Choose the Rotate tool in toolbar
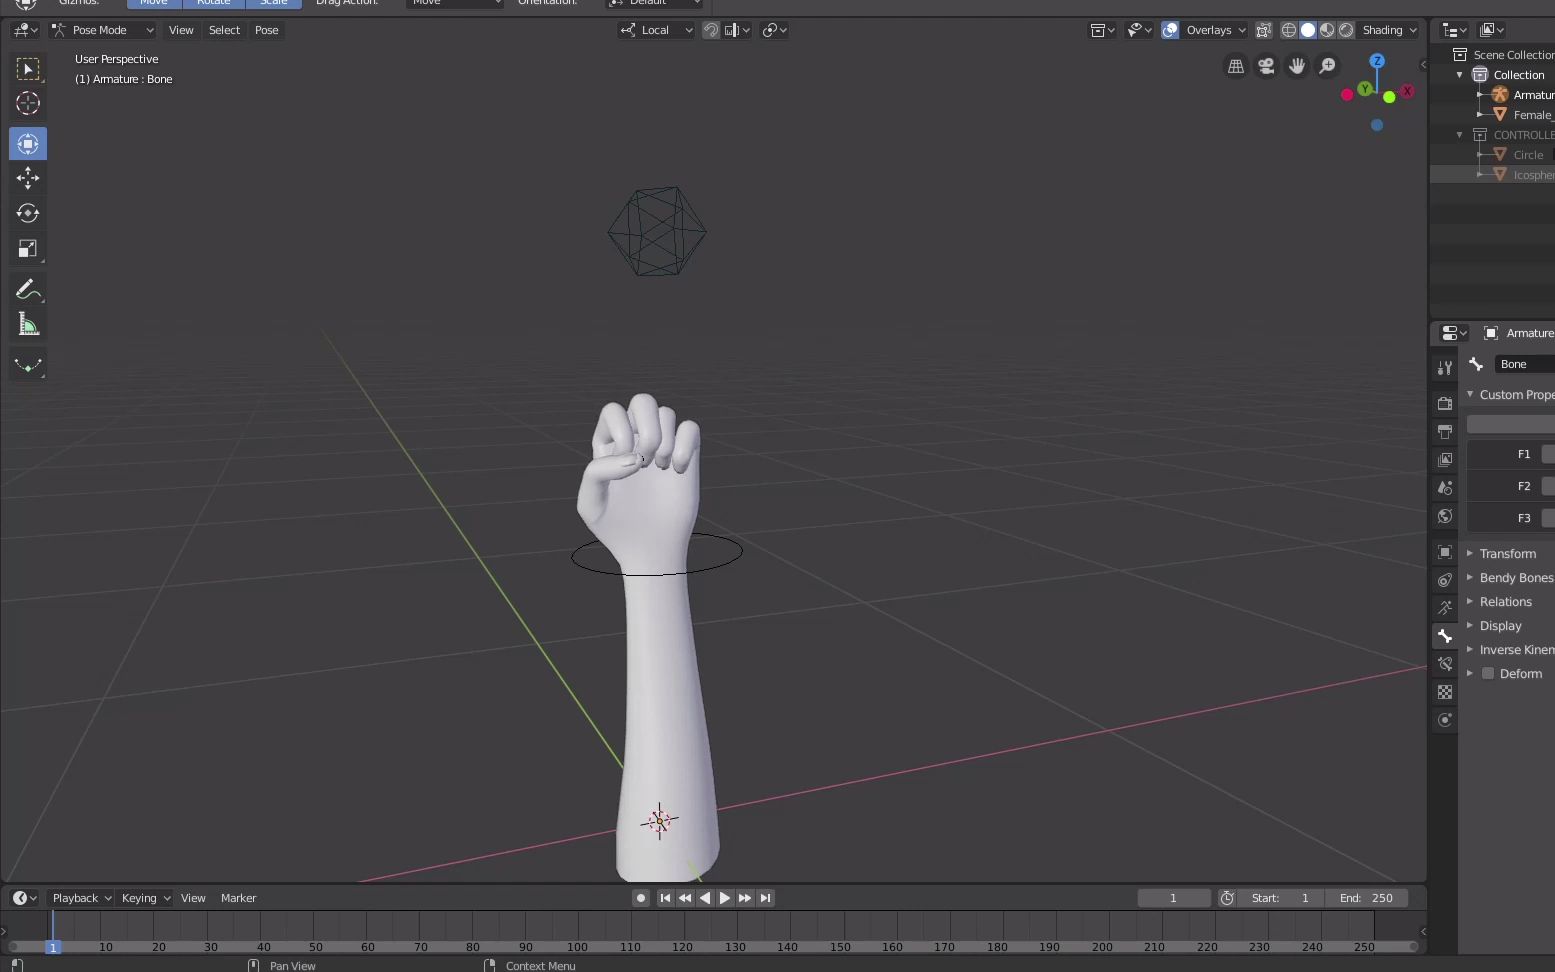Screen dimensions: 1555x972 [x=28, y=213]
